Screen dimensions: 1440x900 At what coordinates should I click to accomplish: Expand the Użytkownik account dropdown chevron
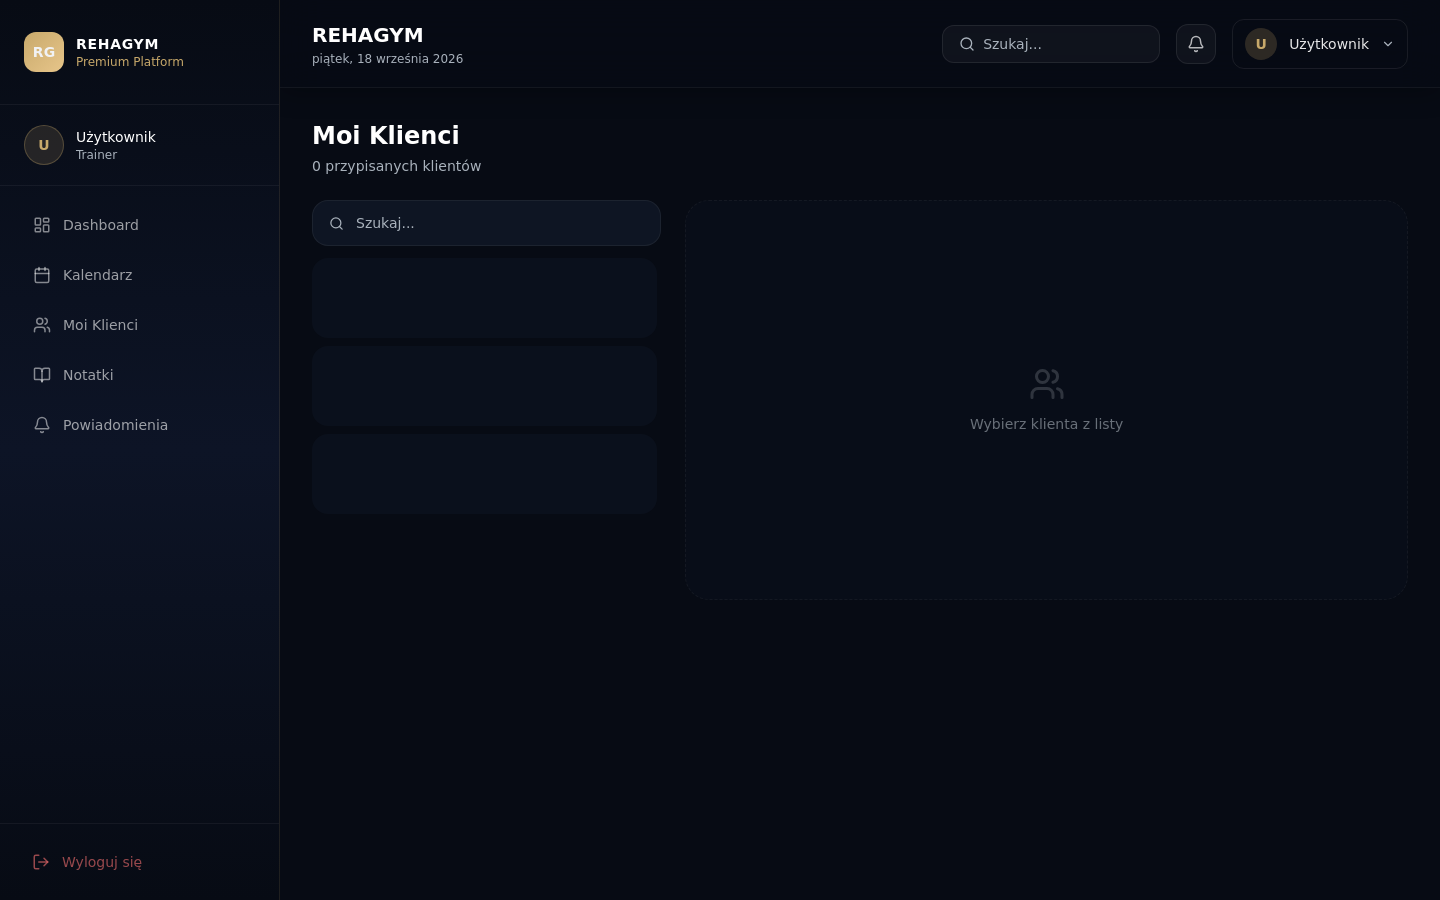tap(1388, 44)
